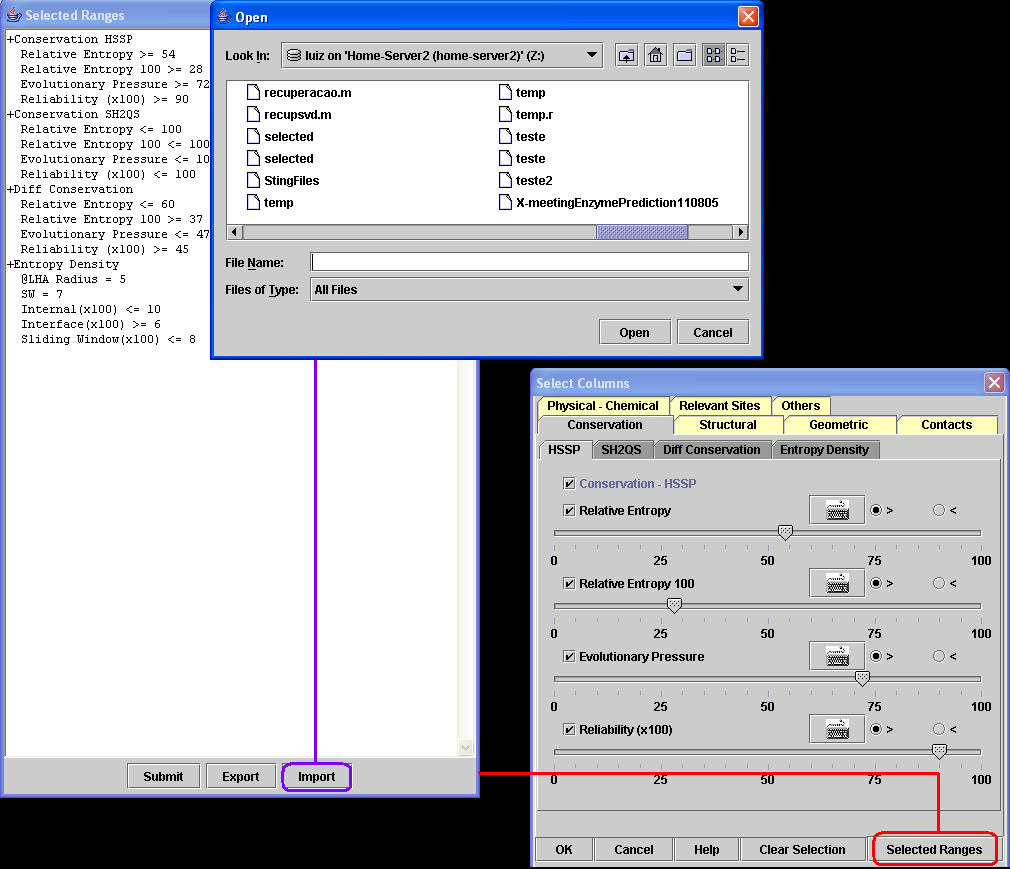Image resolution: width=1010 pixels, height=869 pixels.
Task: Click the recupsvd.m file icon
Action: 254,115
